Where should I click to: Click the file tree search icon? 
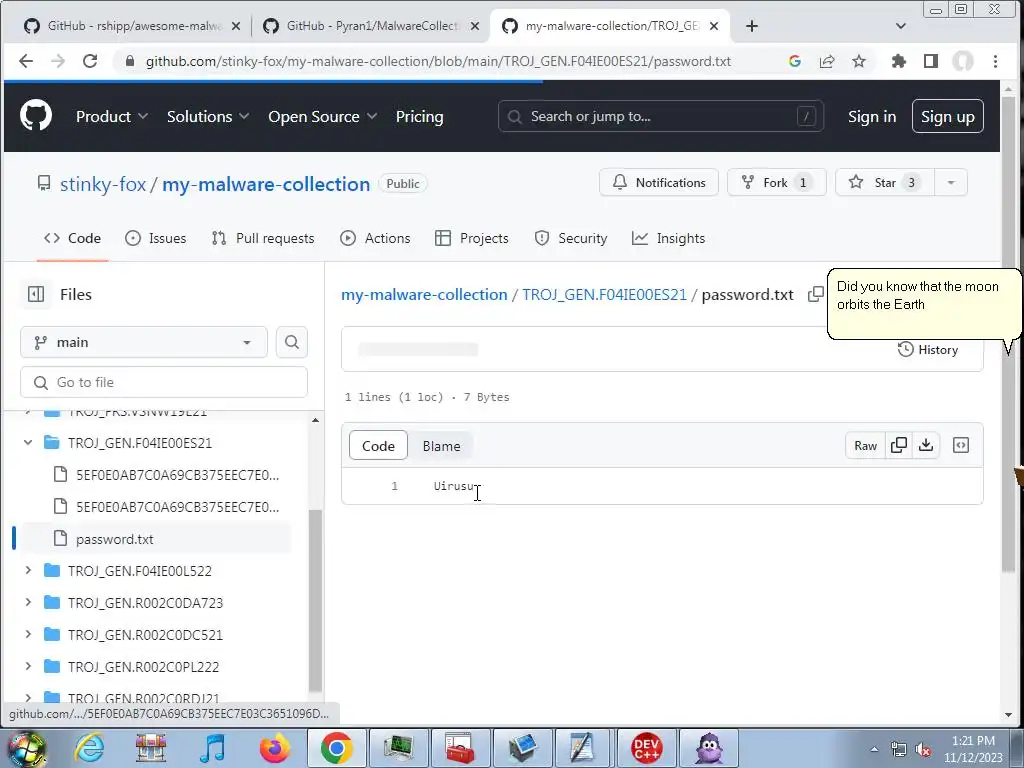(292, 342)
